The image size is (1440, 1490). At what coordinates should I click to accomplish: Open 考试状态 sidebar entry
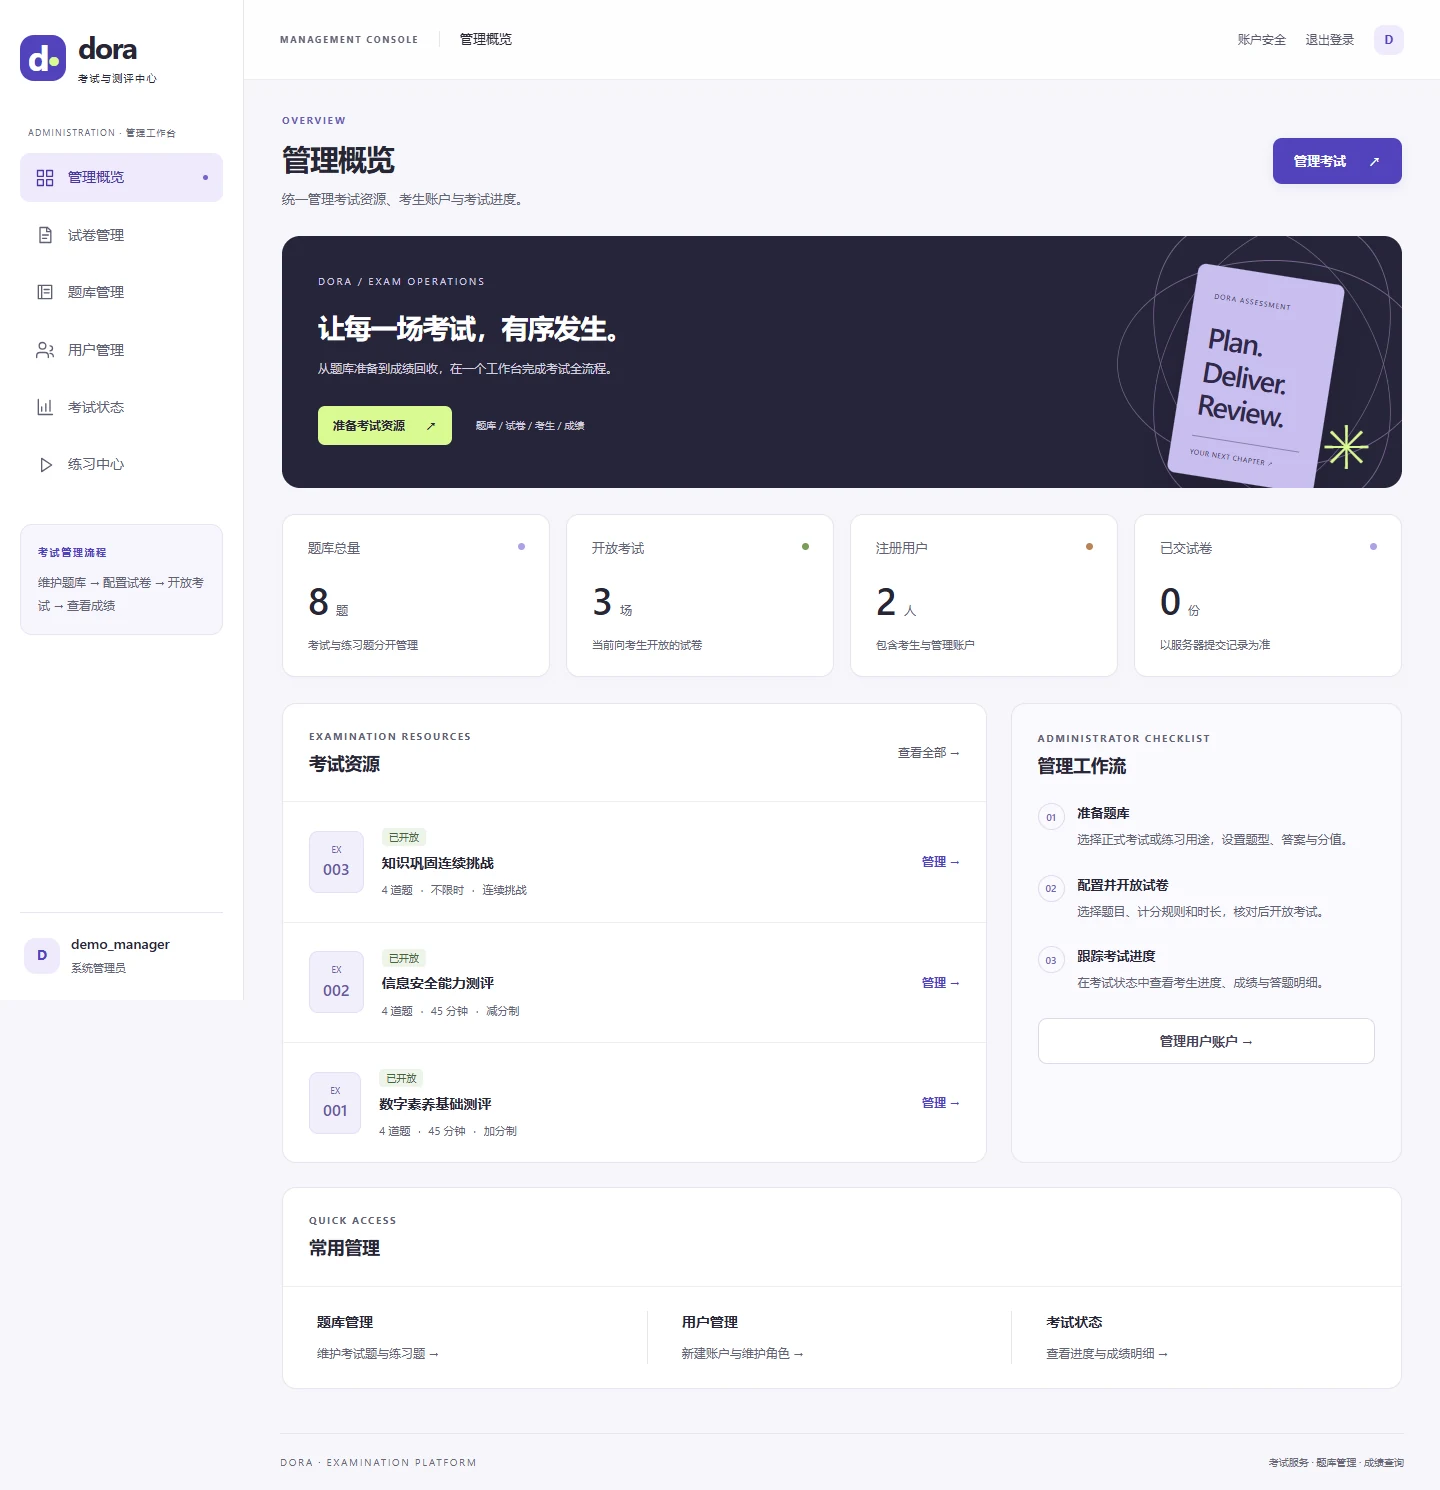[121, 407]
